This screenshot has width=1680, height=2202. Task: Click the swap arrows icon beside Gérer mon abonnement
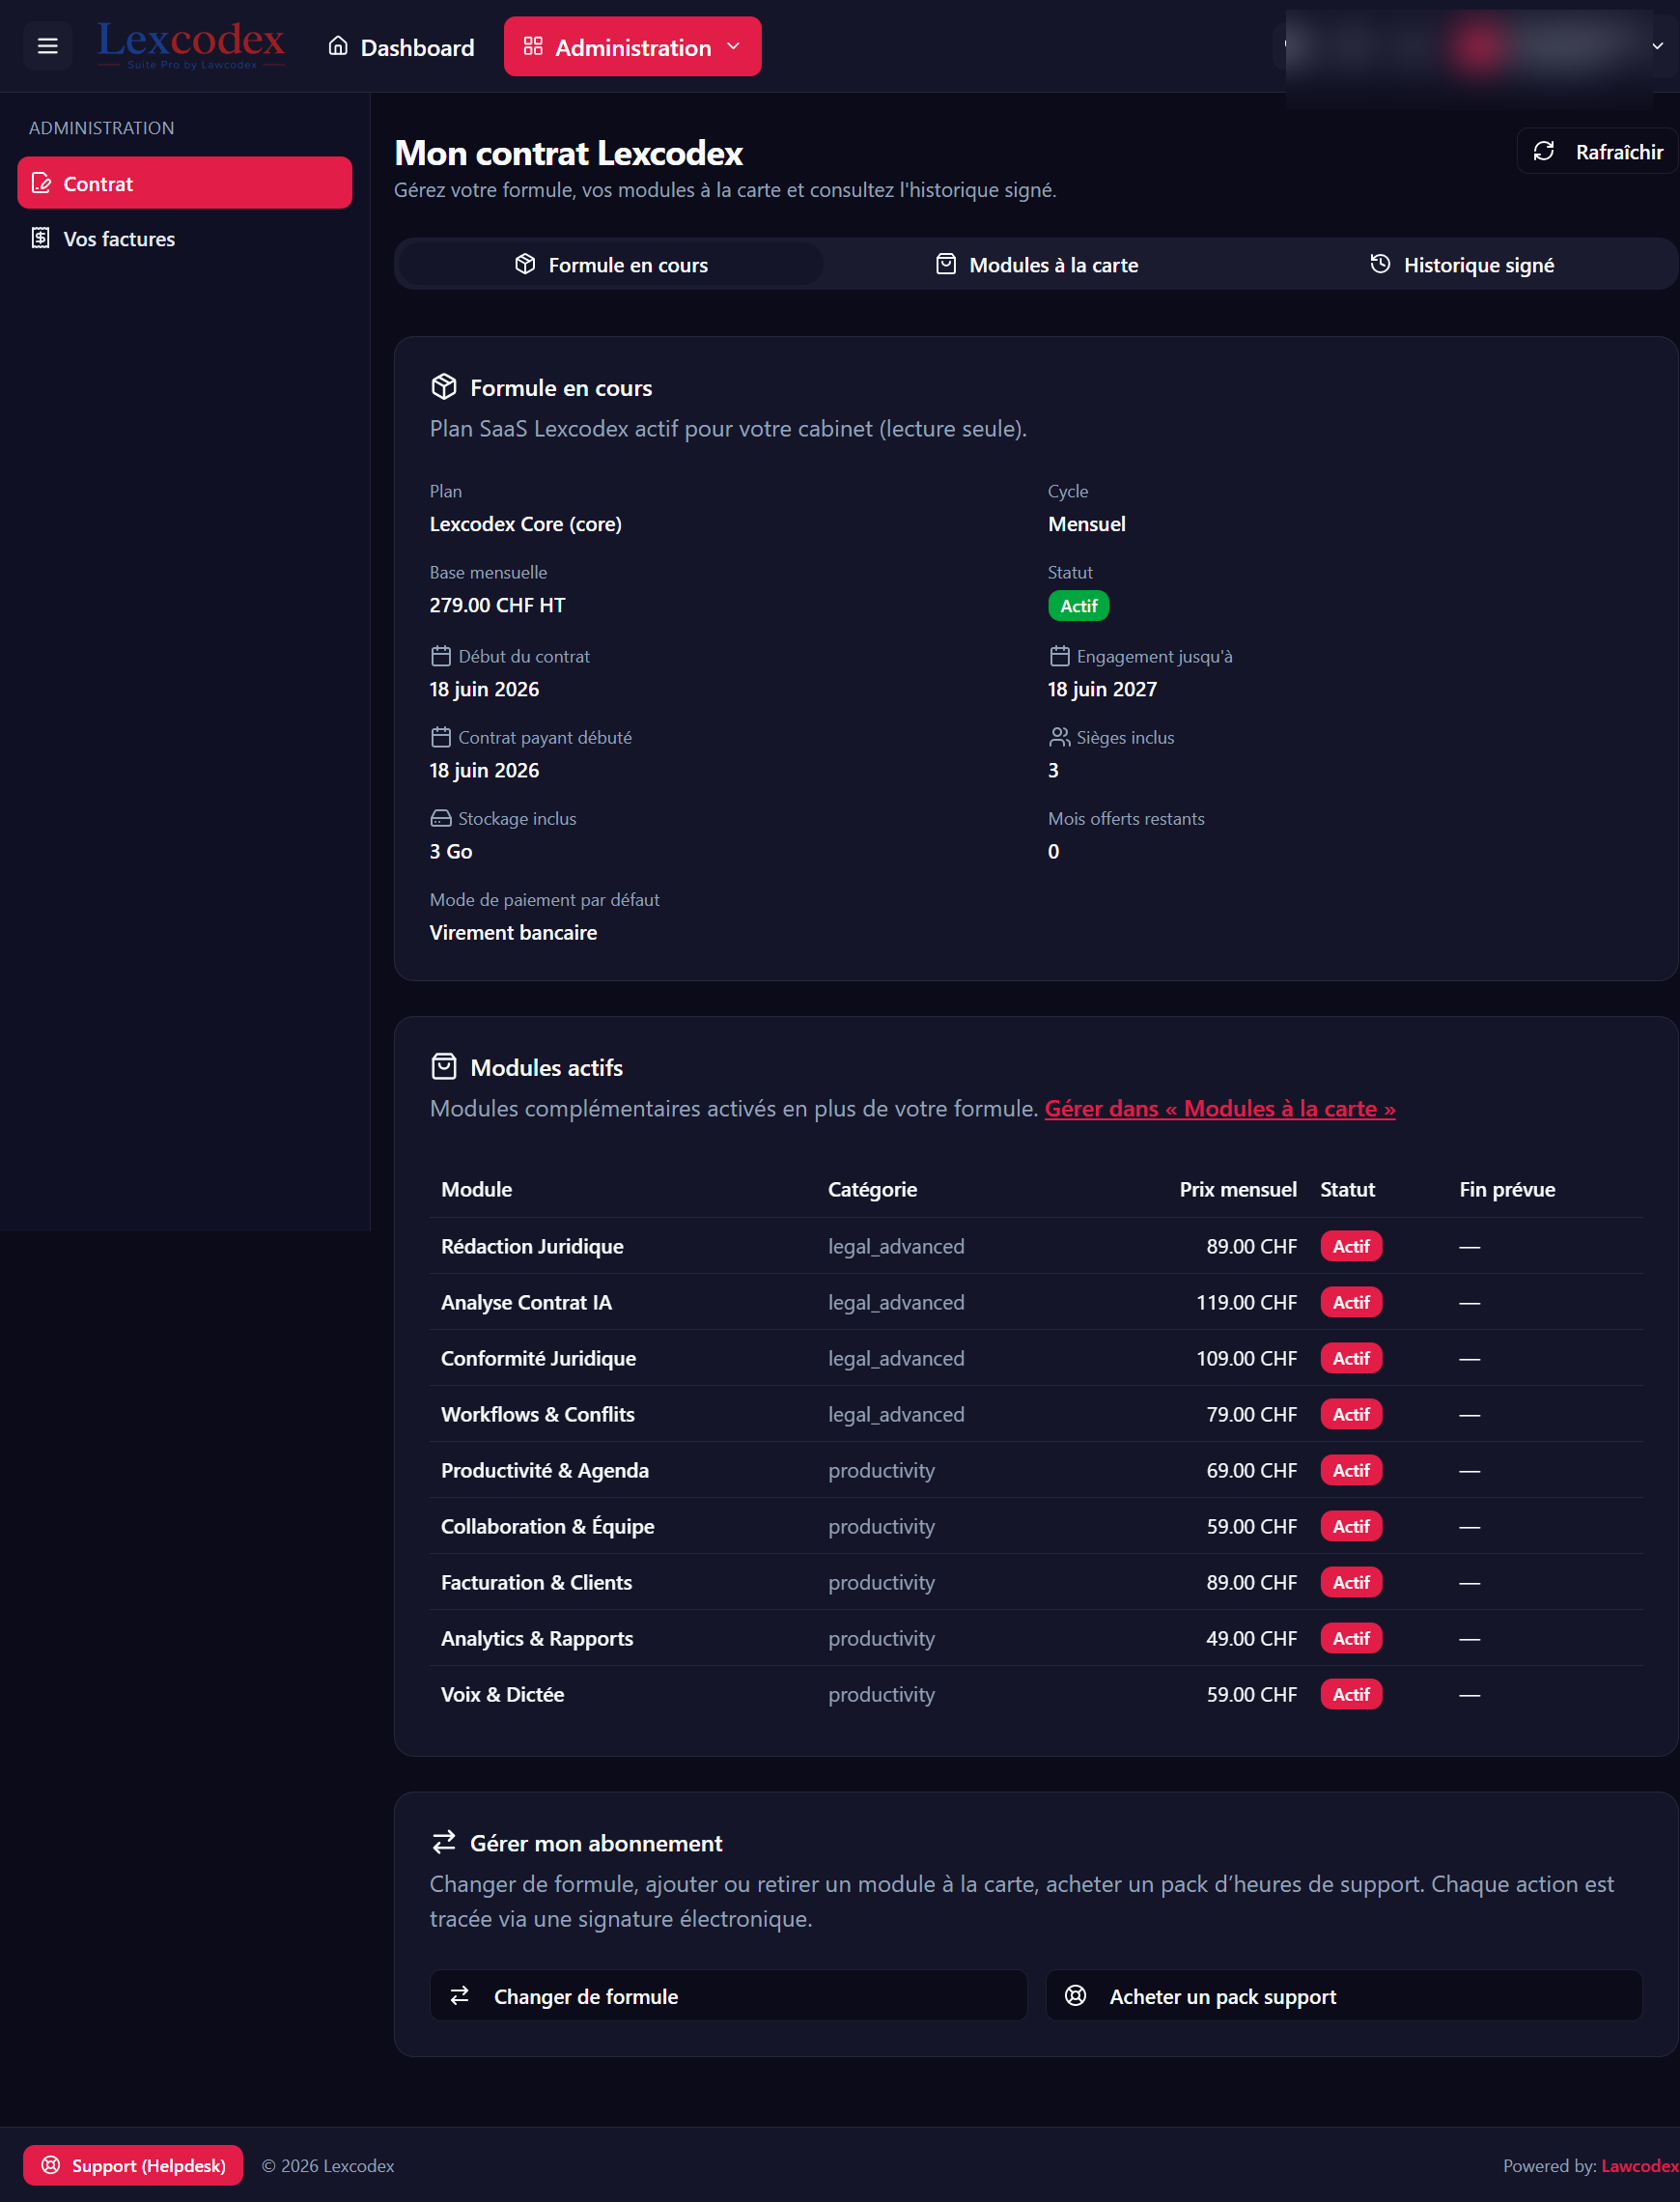pos(444,1842)
